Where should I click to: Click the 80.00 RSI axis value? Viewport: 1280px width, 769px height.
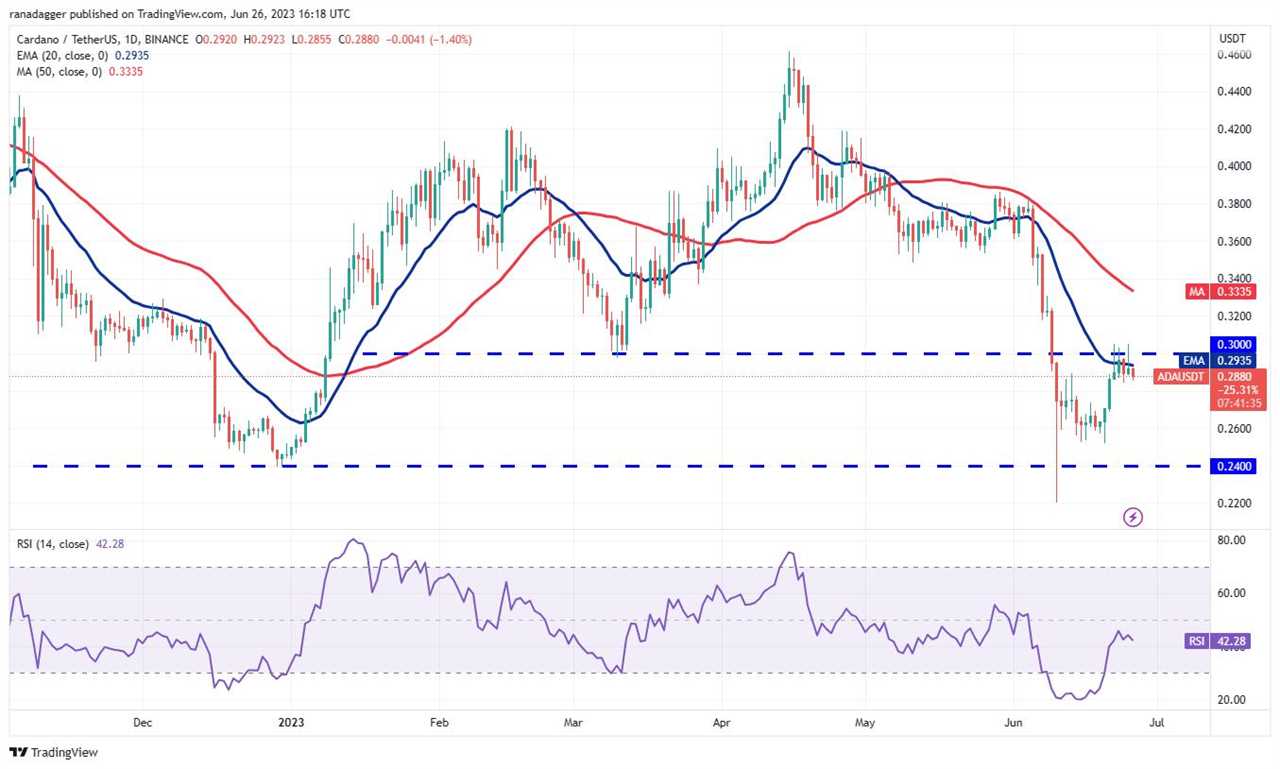coord(1231,540)
